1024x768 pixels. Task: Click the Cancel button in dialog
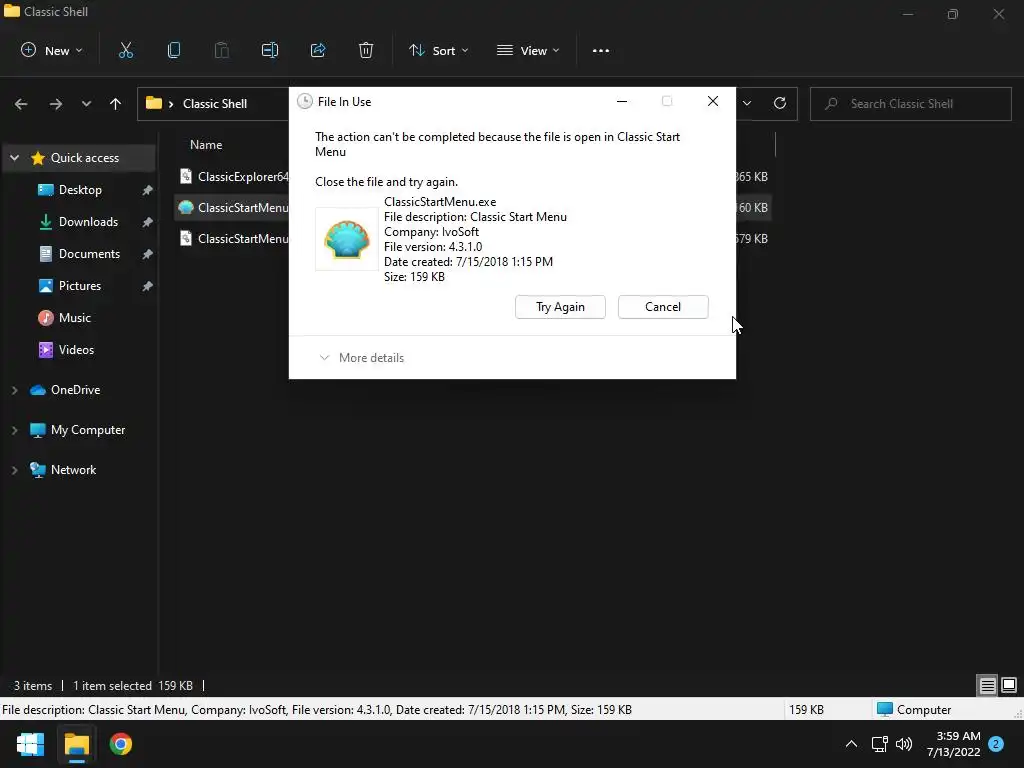point(663,307)
